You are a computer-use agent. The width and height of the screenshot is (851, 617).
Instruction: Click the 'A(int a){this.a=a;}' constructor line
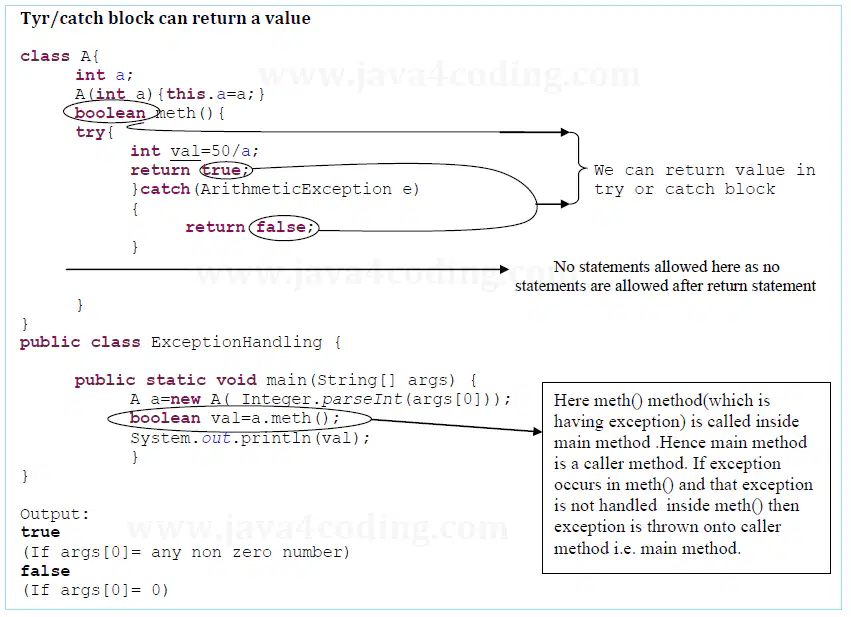tap(170, 94)
